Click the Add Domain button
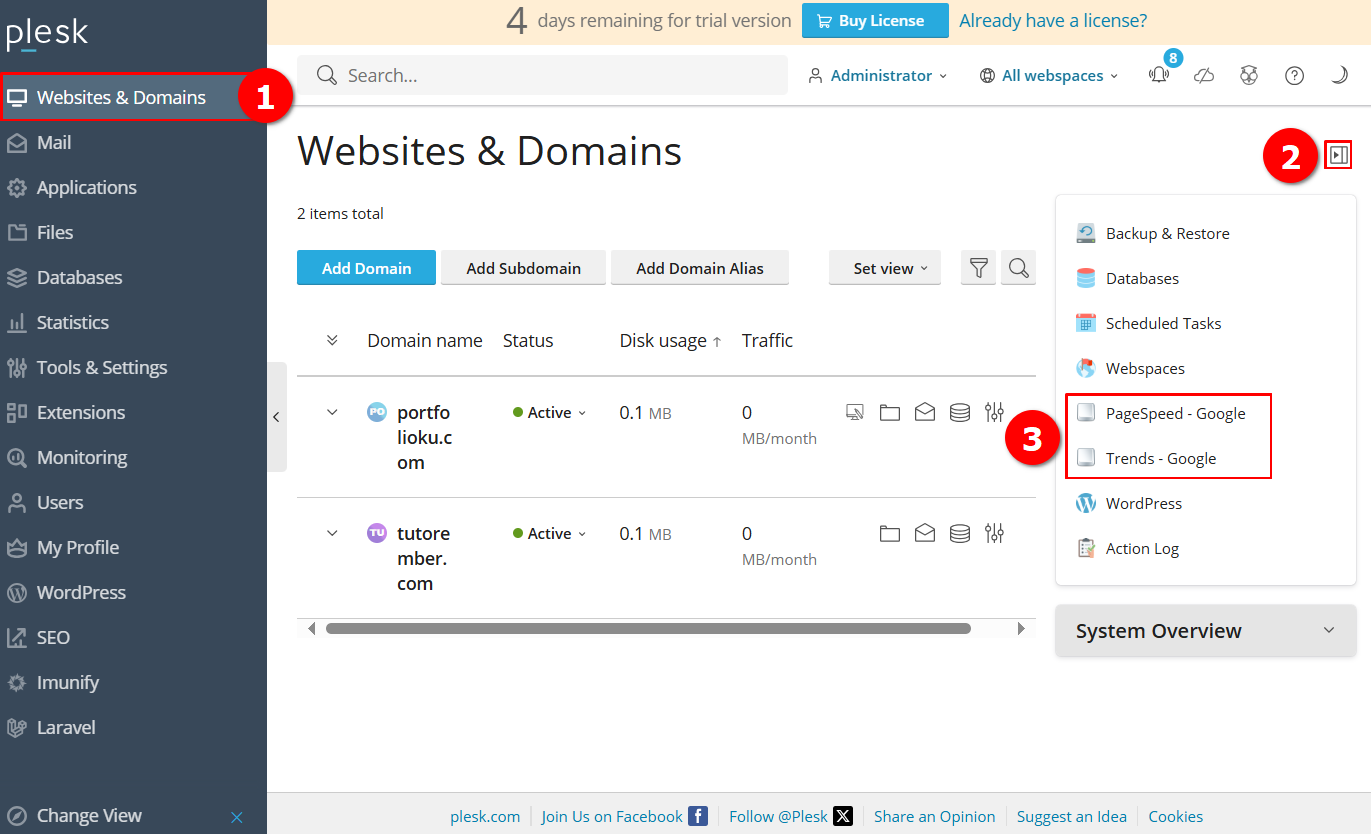This screenshot has height=834, width=1371. pyautogui.click(x=366, y=268)
